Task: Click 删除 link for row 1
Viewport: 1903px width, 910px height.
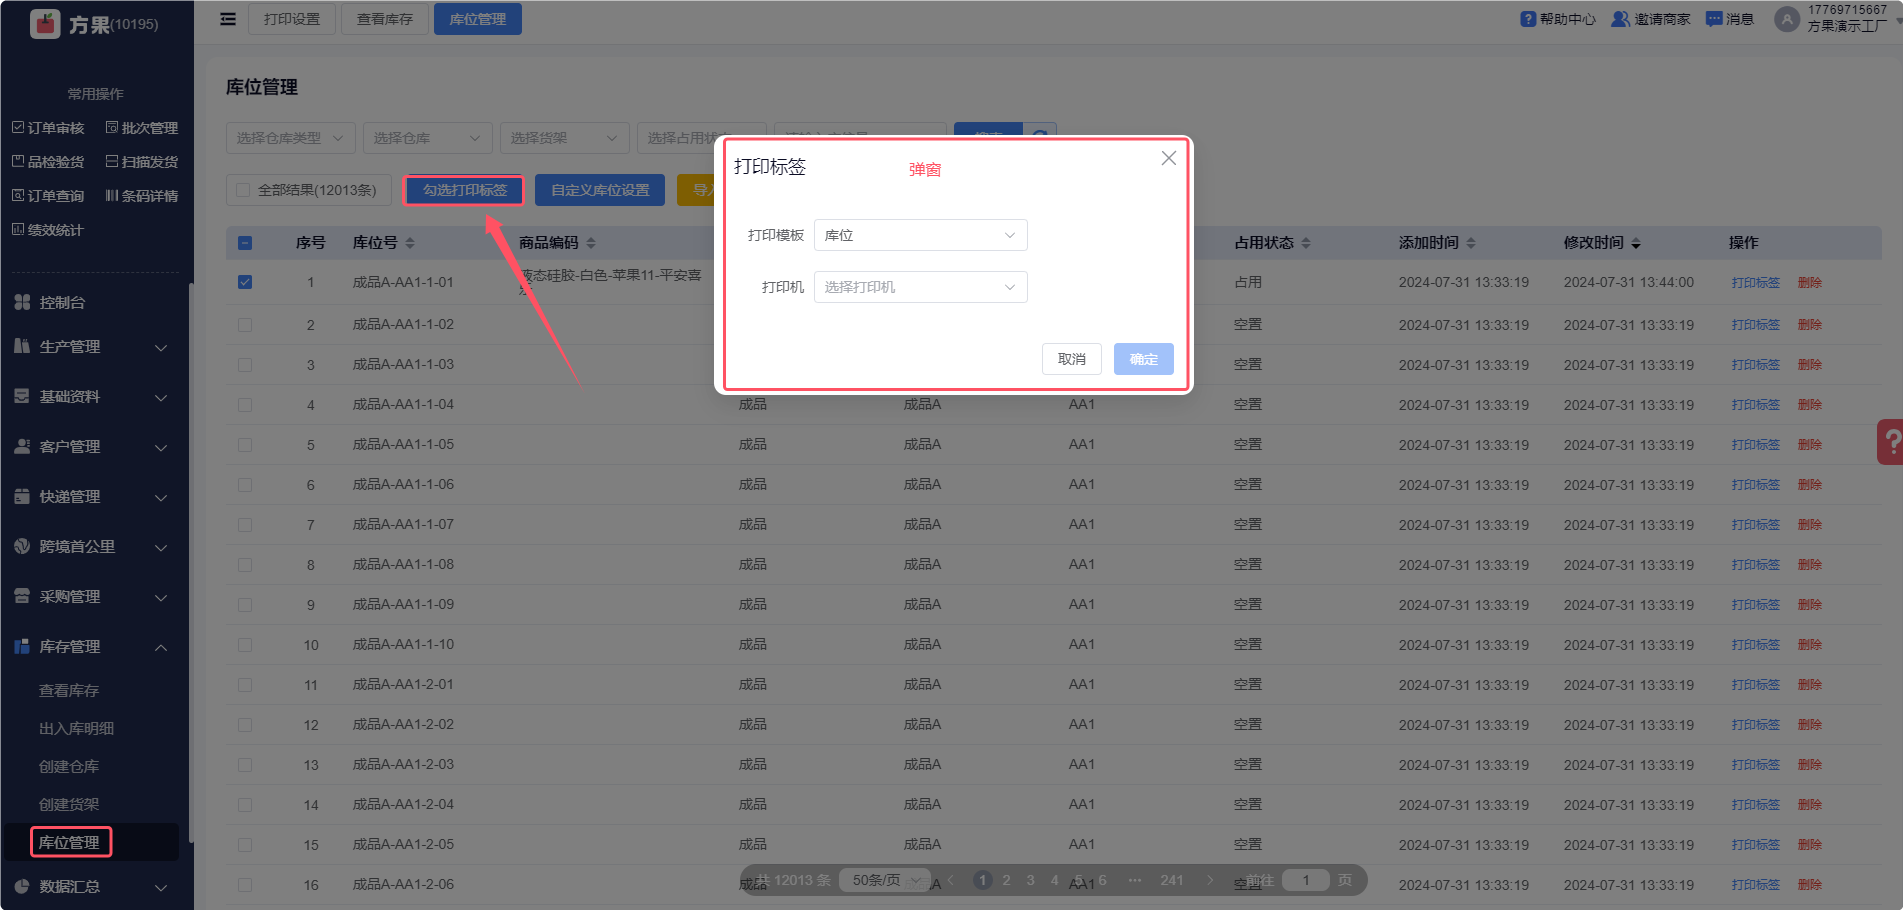Action: [1810, 282]
